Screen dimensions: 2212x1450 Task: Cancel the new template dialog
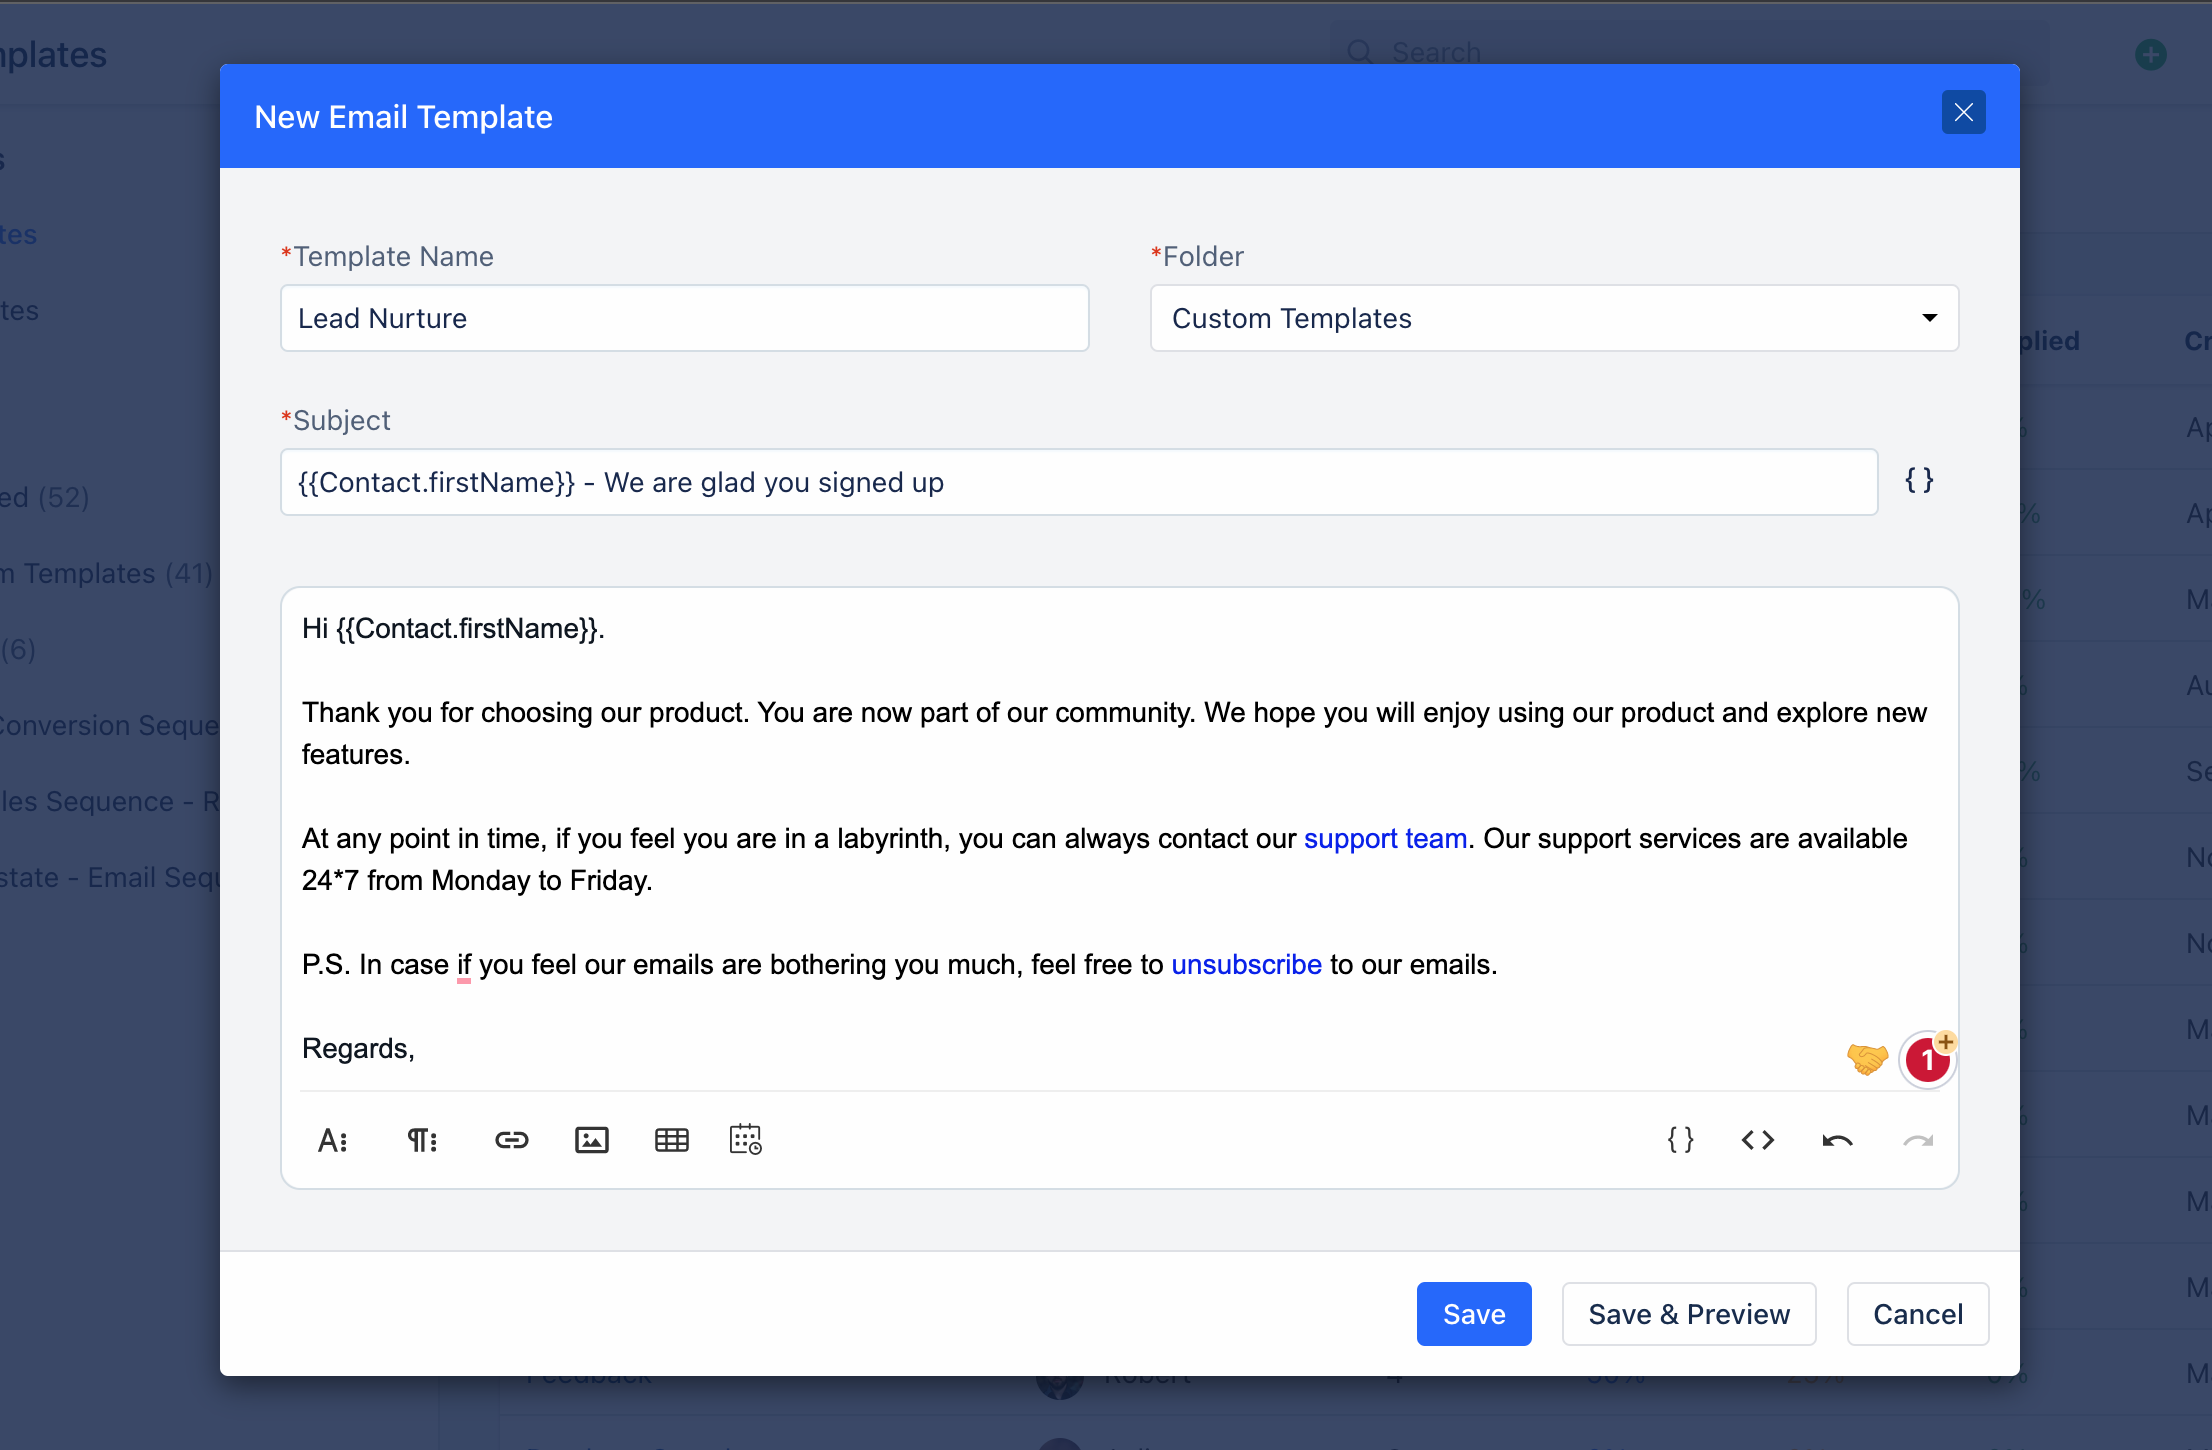1918,1314
